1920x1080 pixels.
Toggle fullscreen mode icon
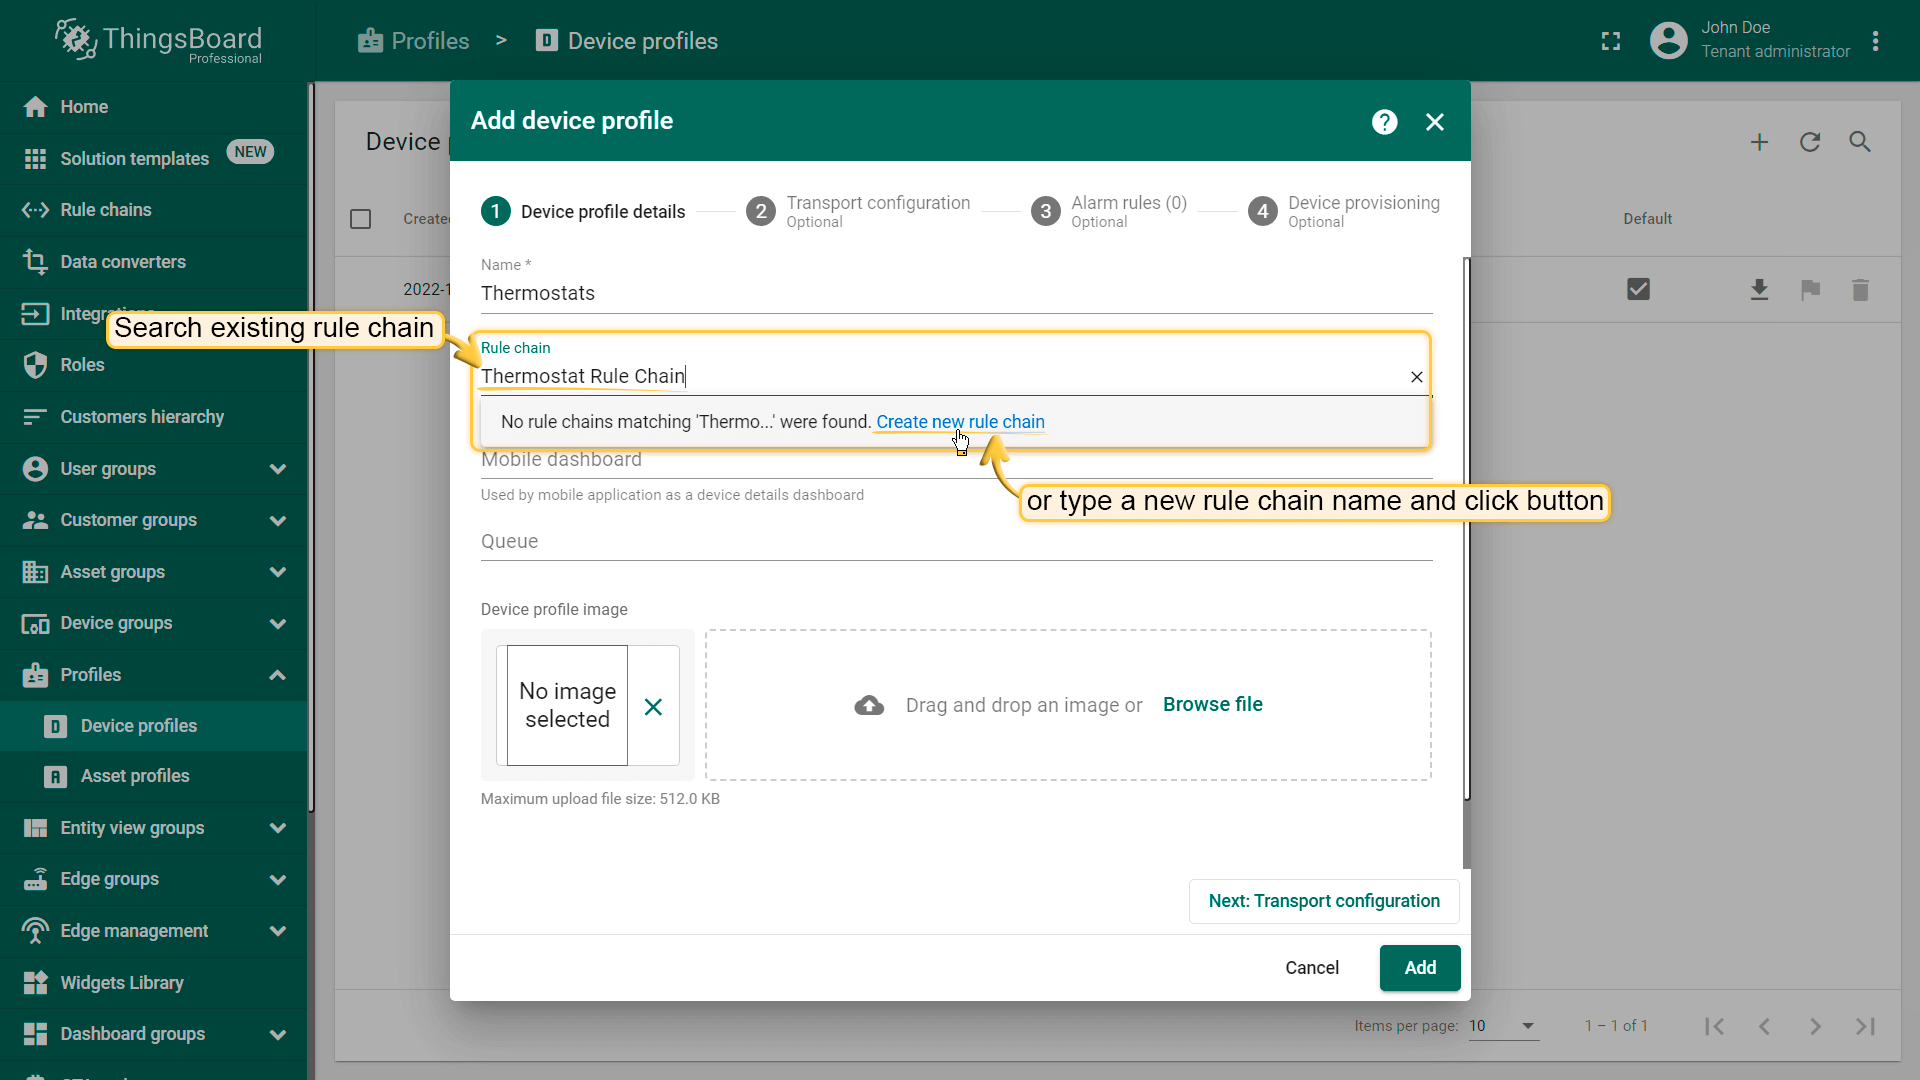[1610, 41]
